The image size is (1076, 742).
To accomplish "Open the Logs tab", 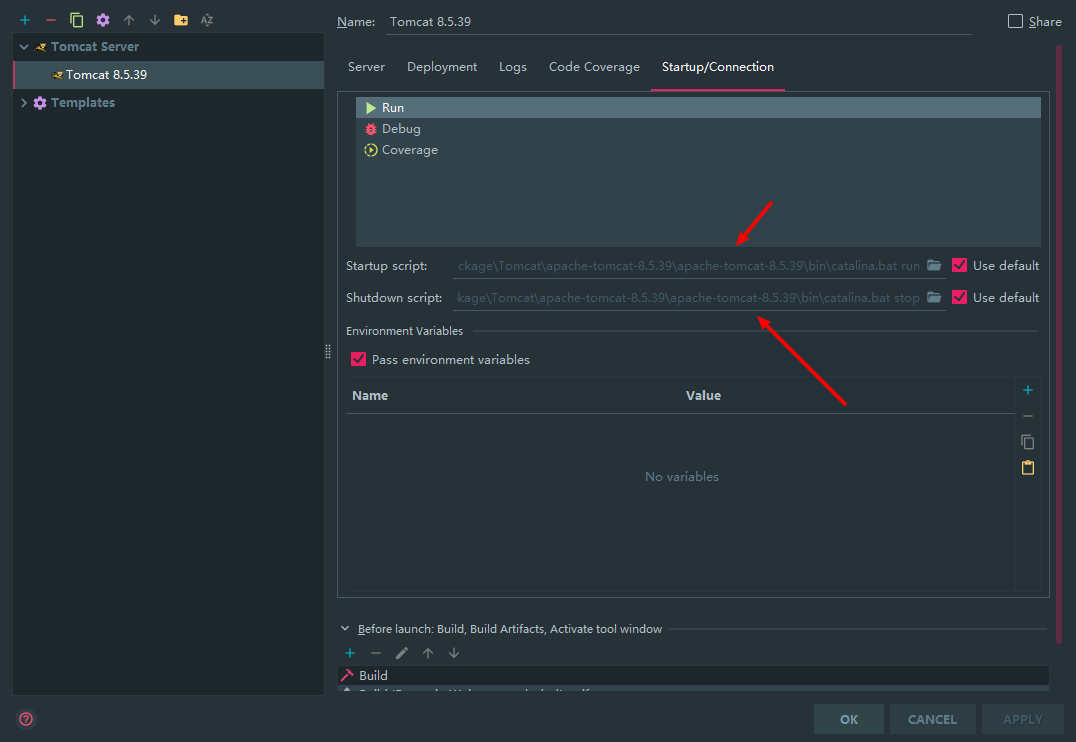I will coord(513,67).
